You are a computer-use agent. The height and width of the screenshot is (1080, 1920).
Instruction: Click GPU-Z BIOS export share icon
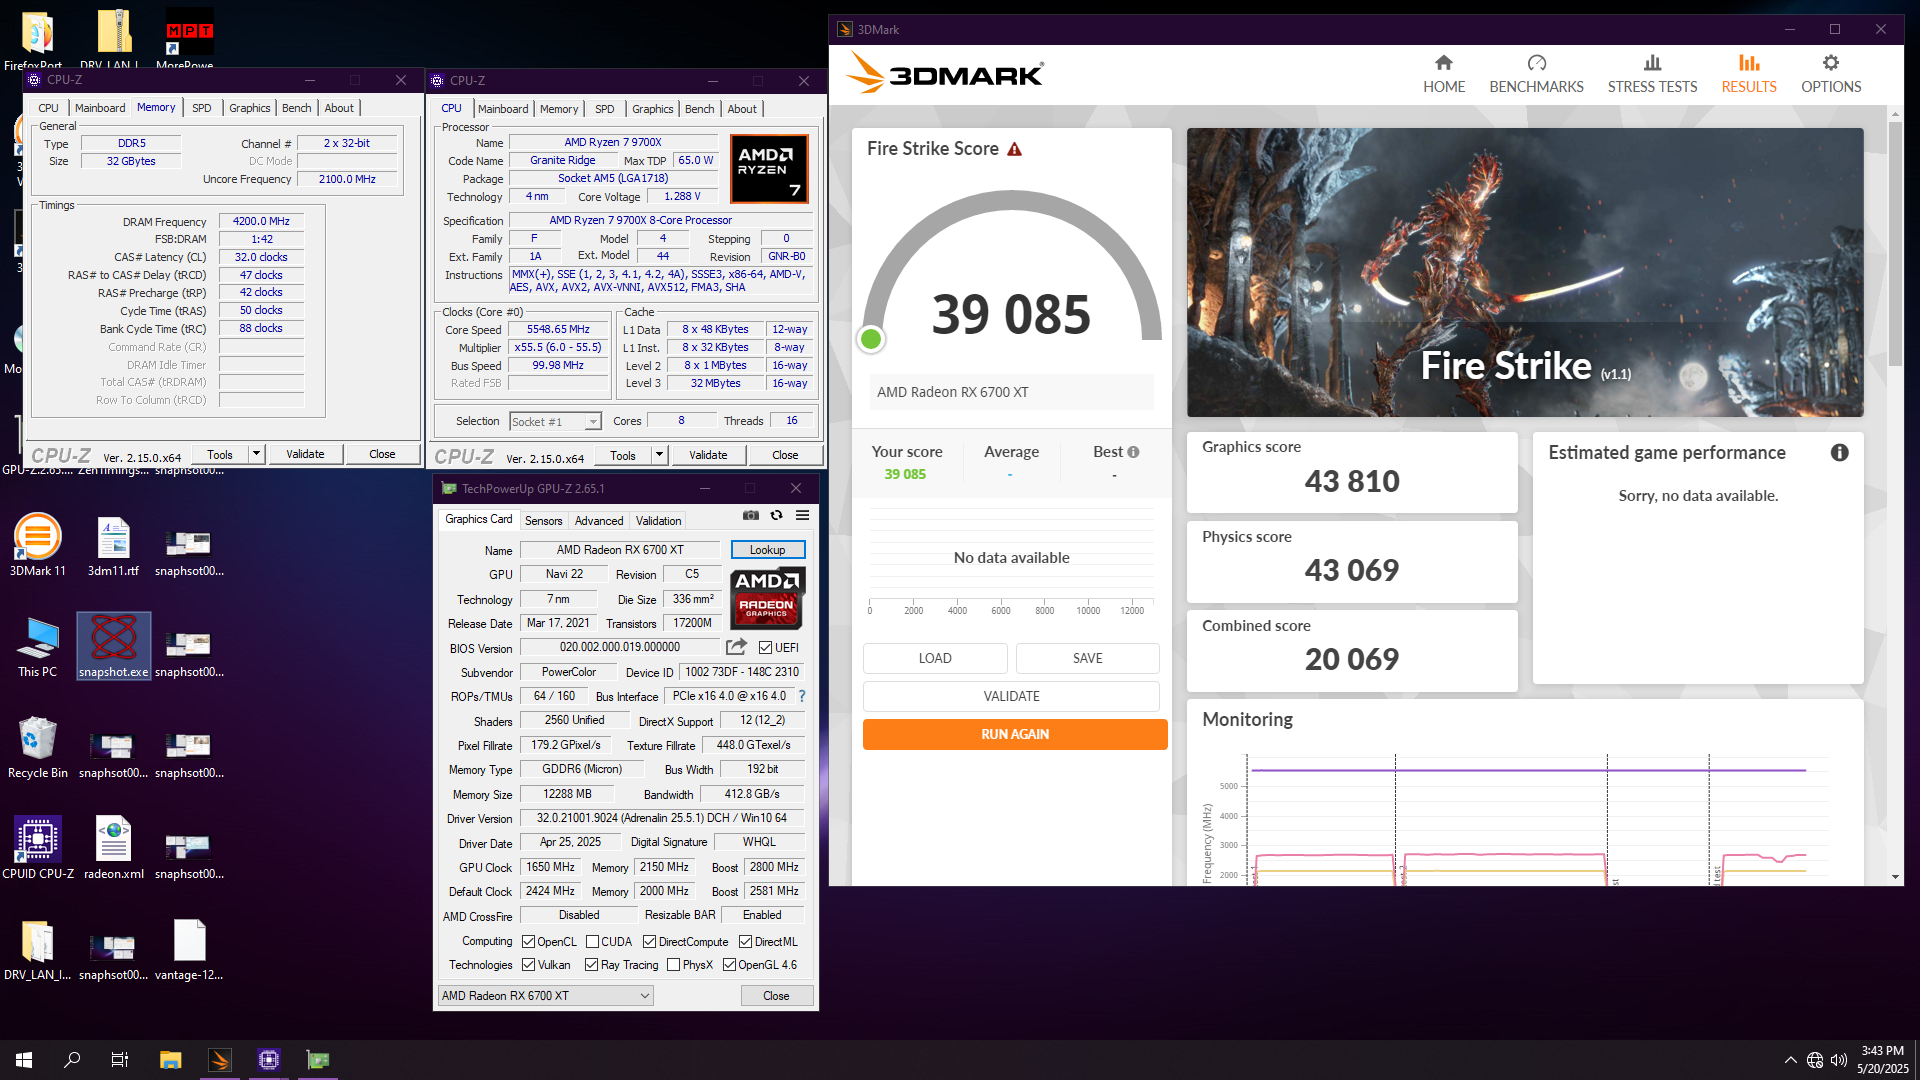point(736,647)
